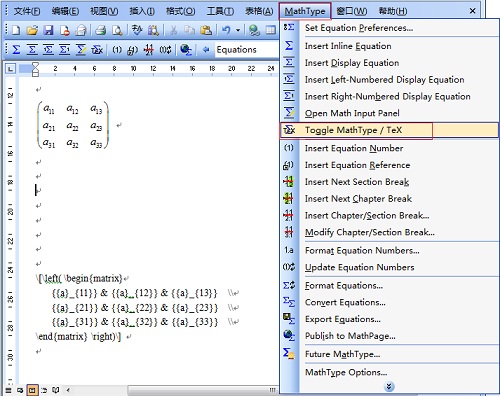Click Insert Equation Reference toolbar icon

pos(133,50)
